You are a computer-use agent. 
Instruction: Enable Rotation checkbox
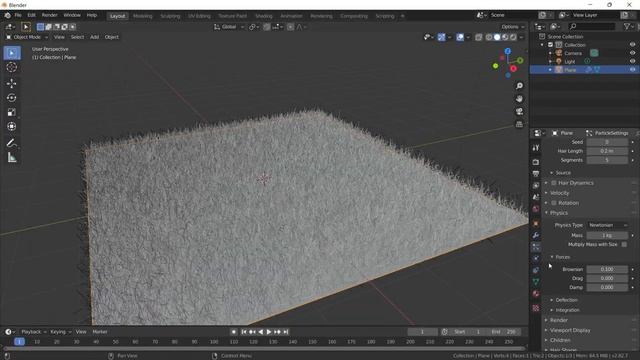tap(554, 203)
